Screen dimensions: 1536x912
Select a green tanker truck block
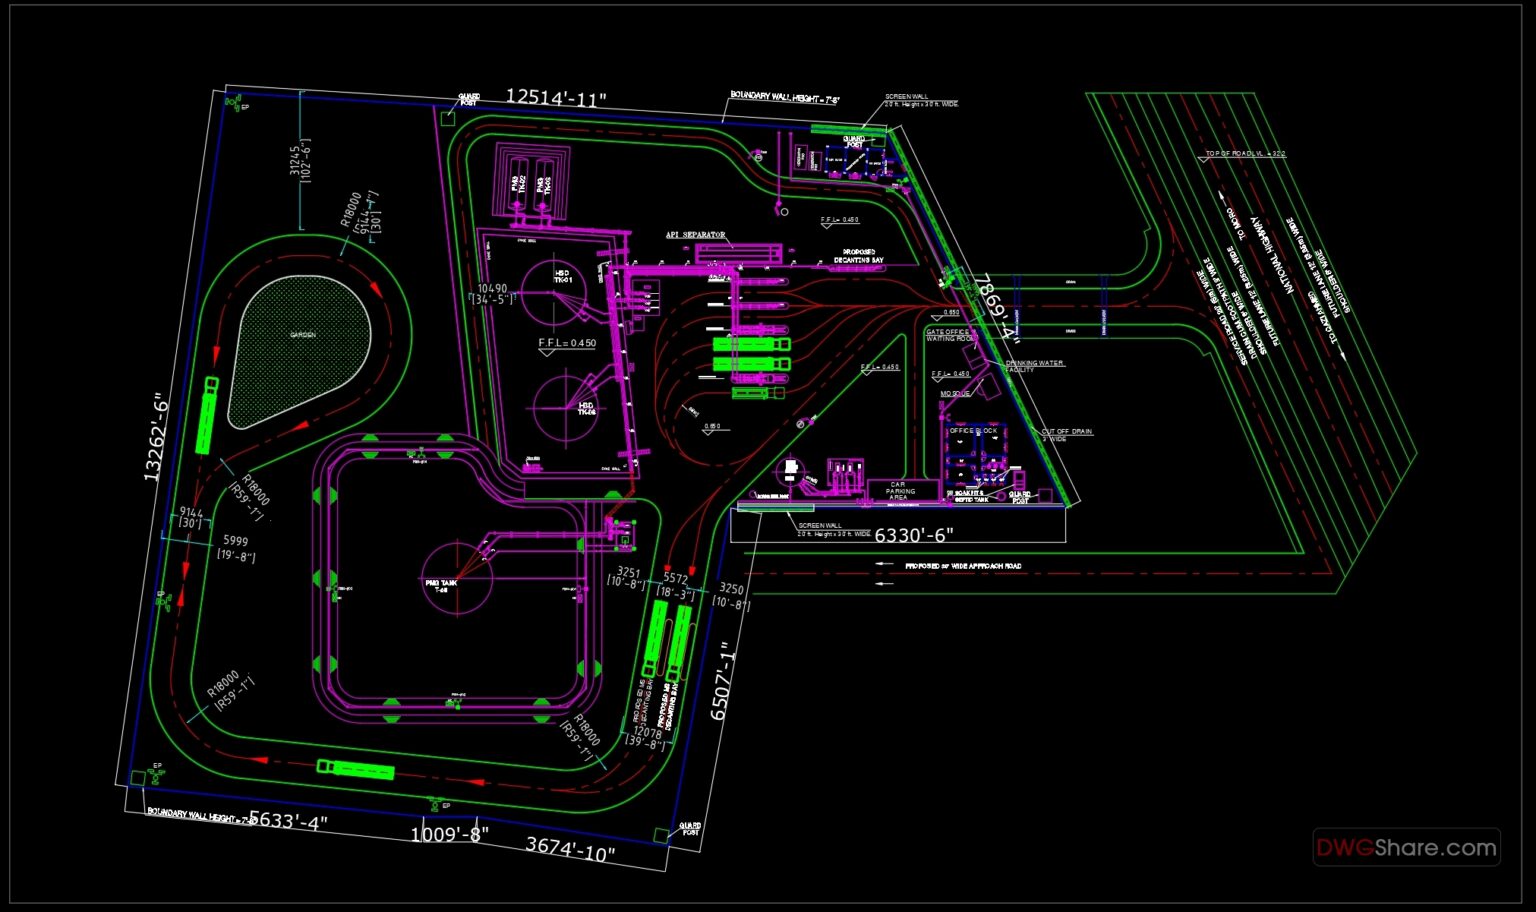click(x=748, y=344)
